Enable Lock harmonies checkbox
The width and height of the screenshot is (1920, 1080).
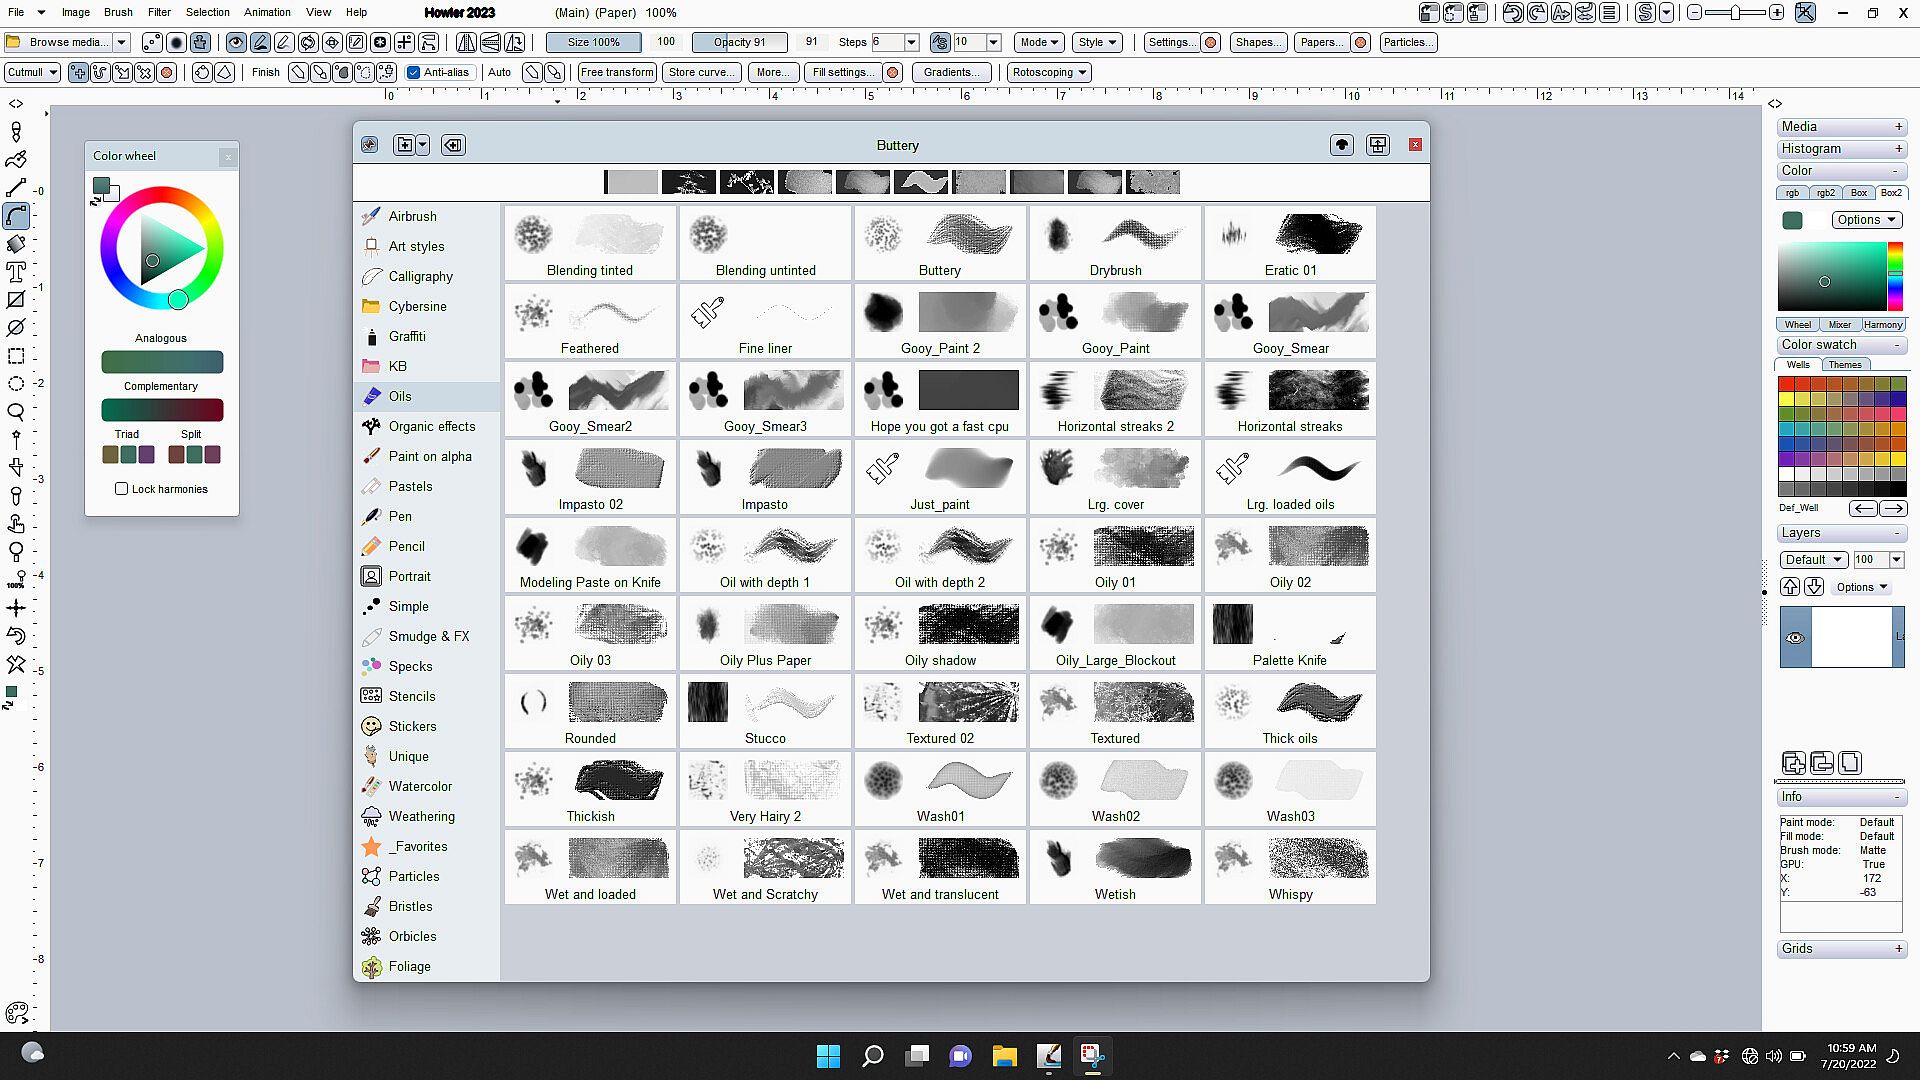tap(122, 489)
